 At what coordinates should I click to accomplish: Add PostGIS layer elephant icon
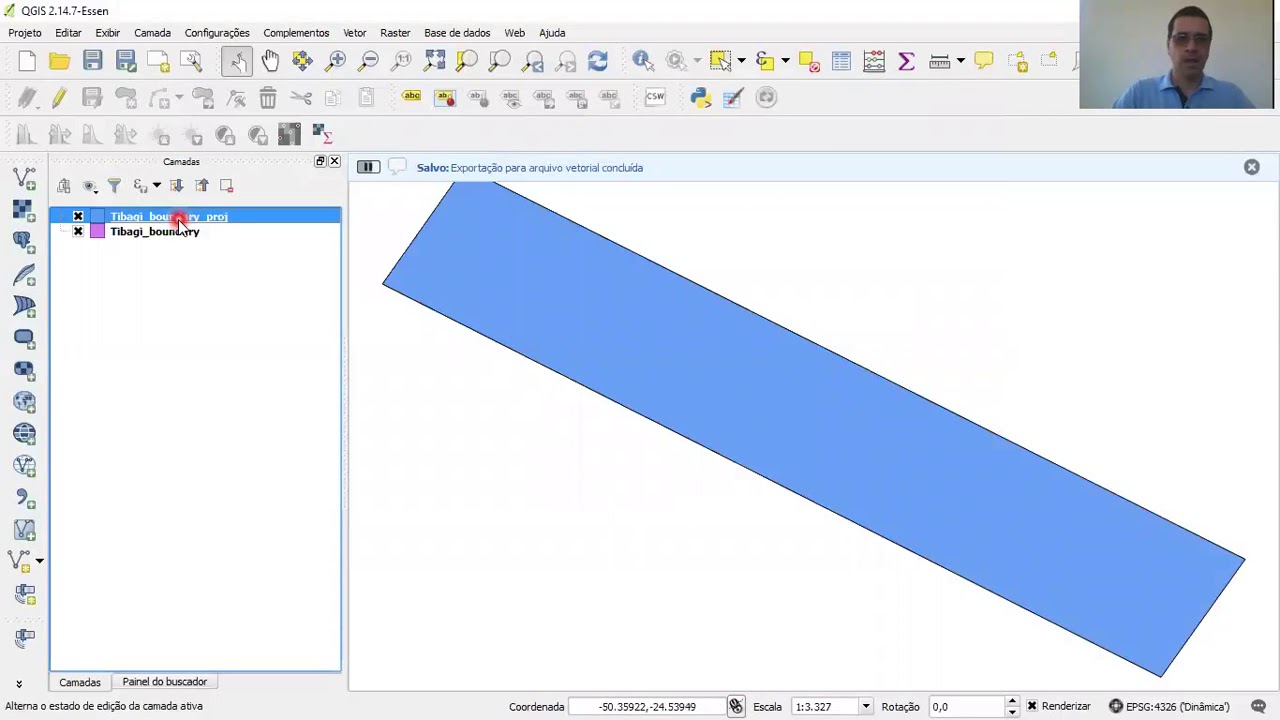[x=24, y=241]
